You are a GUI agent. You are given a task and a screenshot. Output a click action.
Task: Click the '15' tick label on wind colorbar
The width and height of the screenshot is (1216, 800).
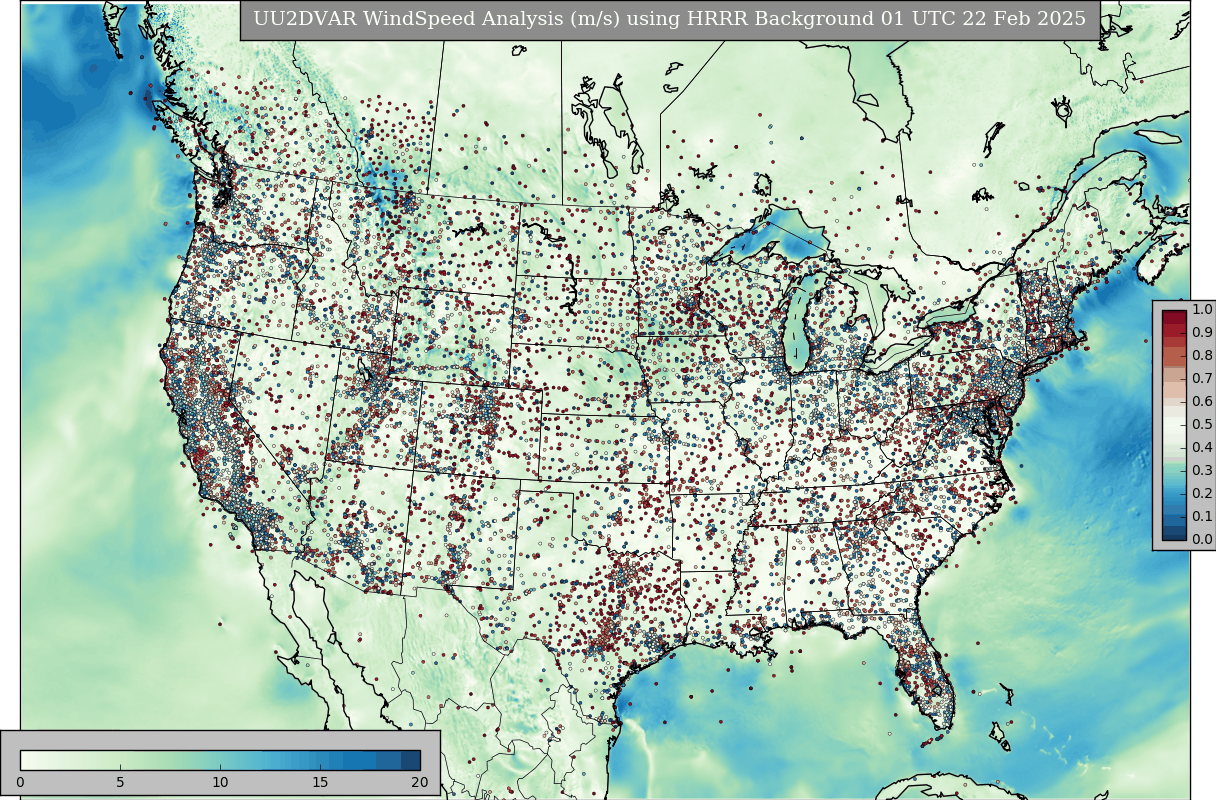point(320,782)
